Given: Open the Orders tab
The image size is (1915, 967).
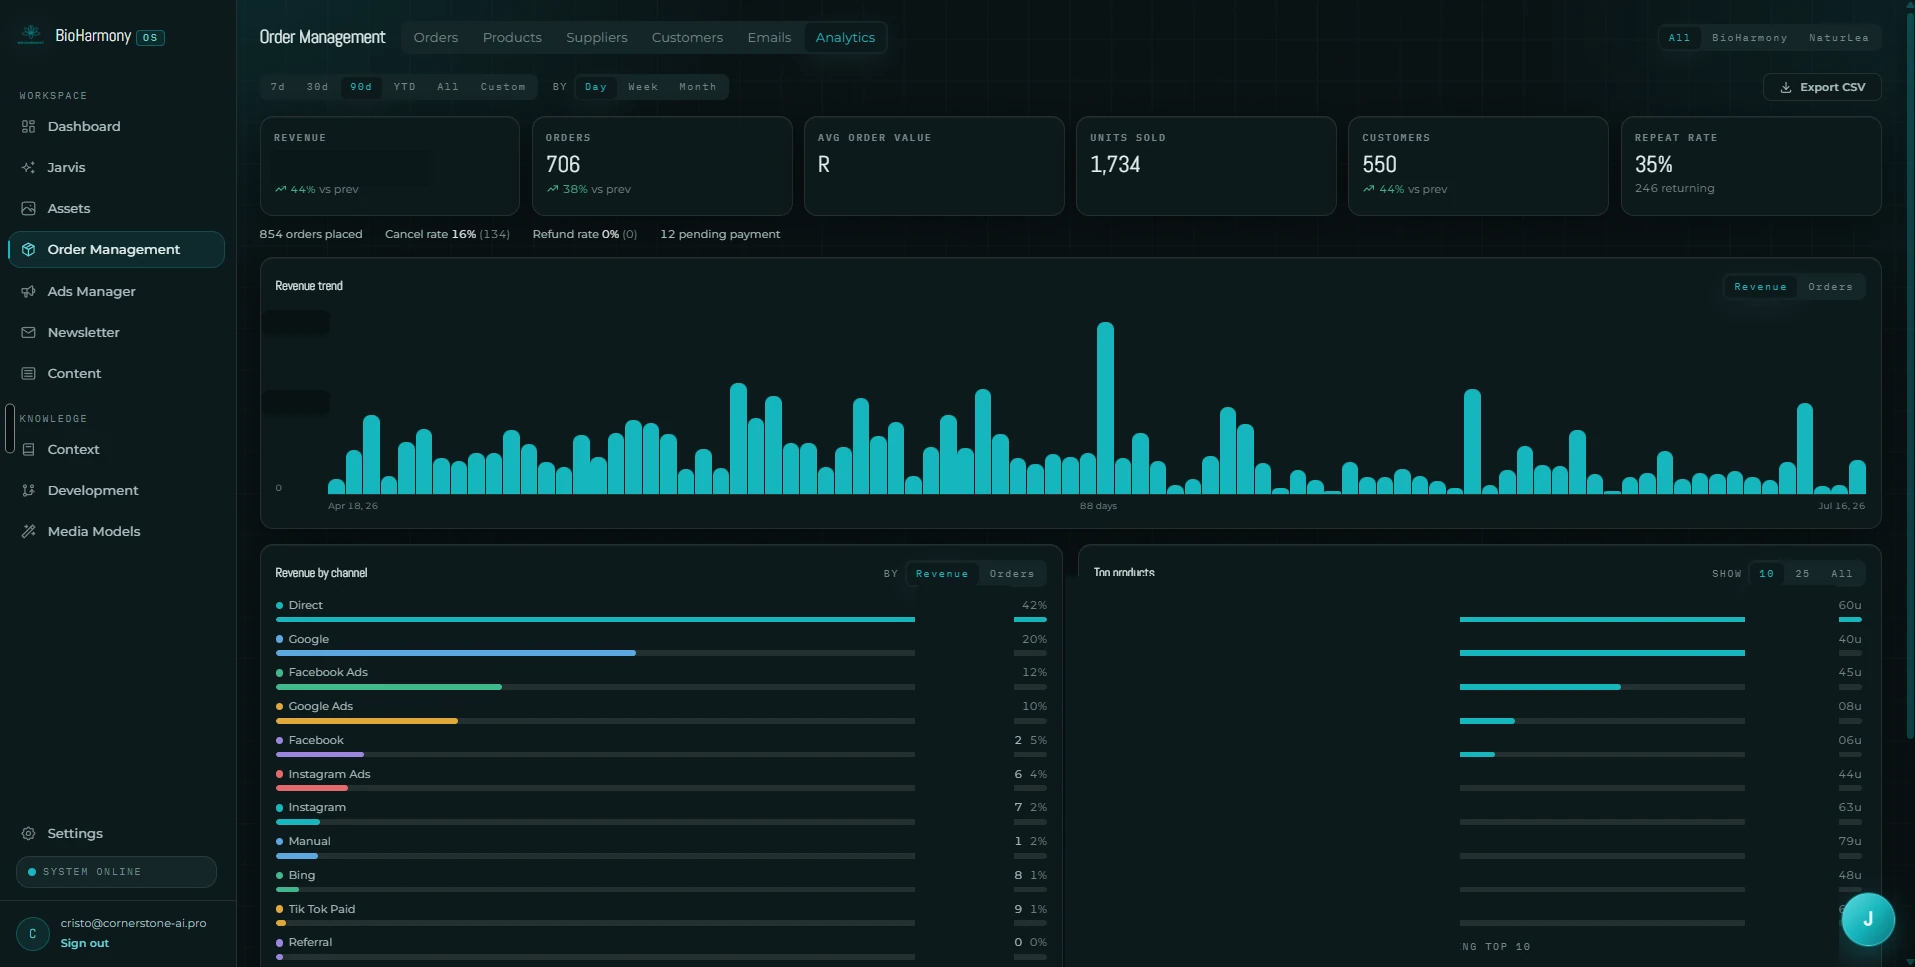Looking at the screenshot, I should pos(436,38).
